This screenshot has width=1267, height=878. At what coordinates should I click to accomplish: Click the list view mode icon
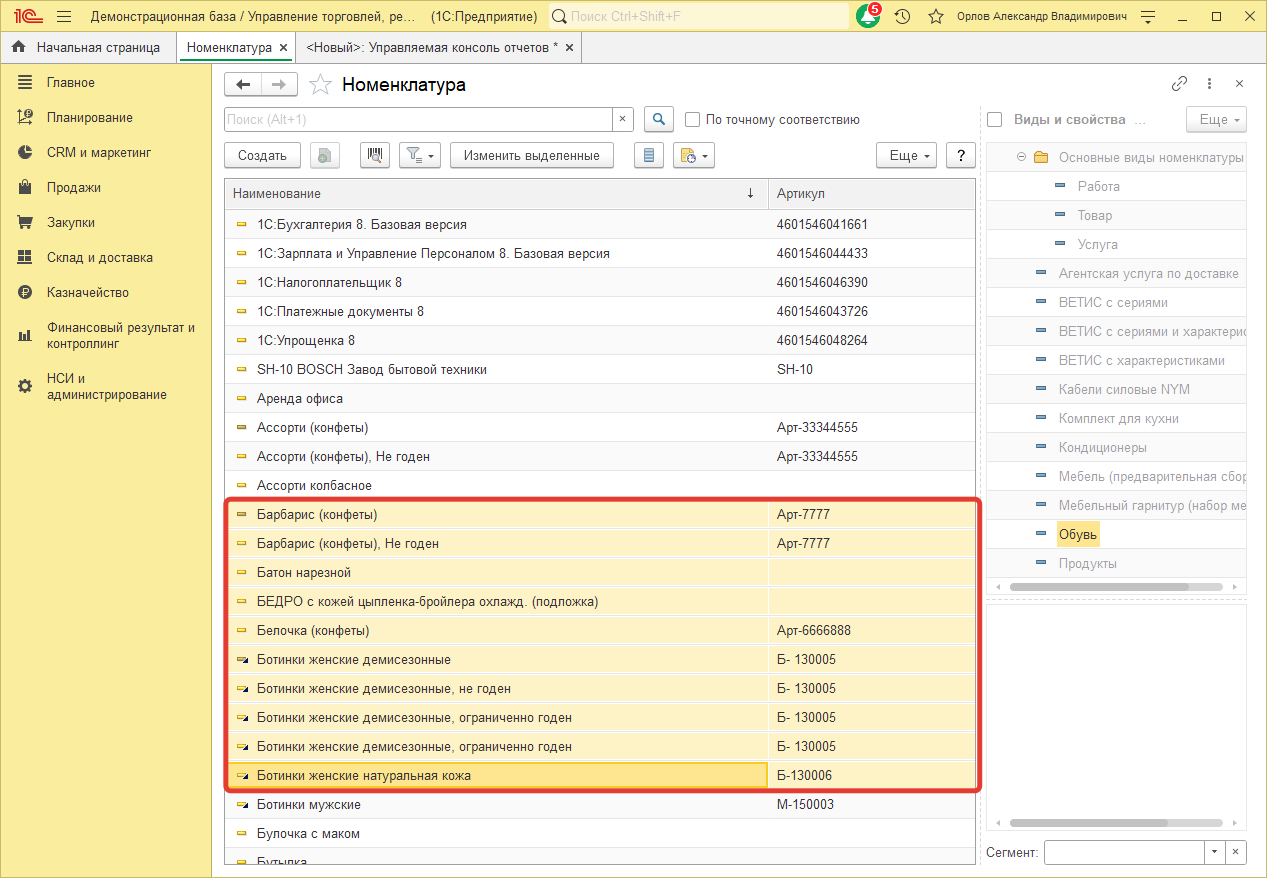click(649, 155)
